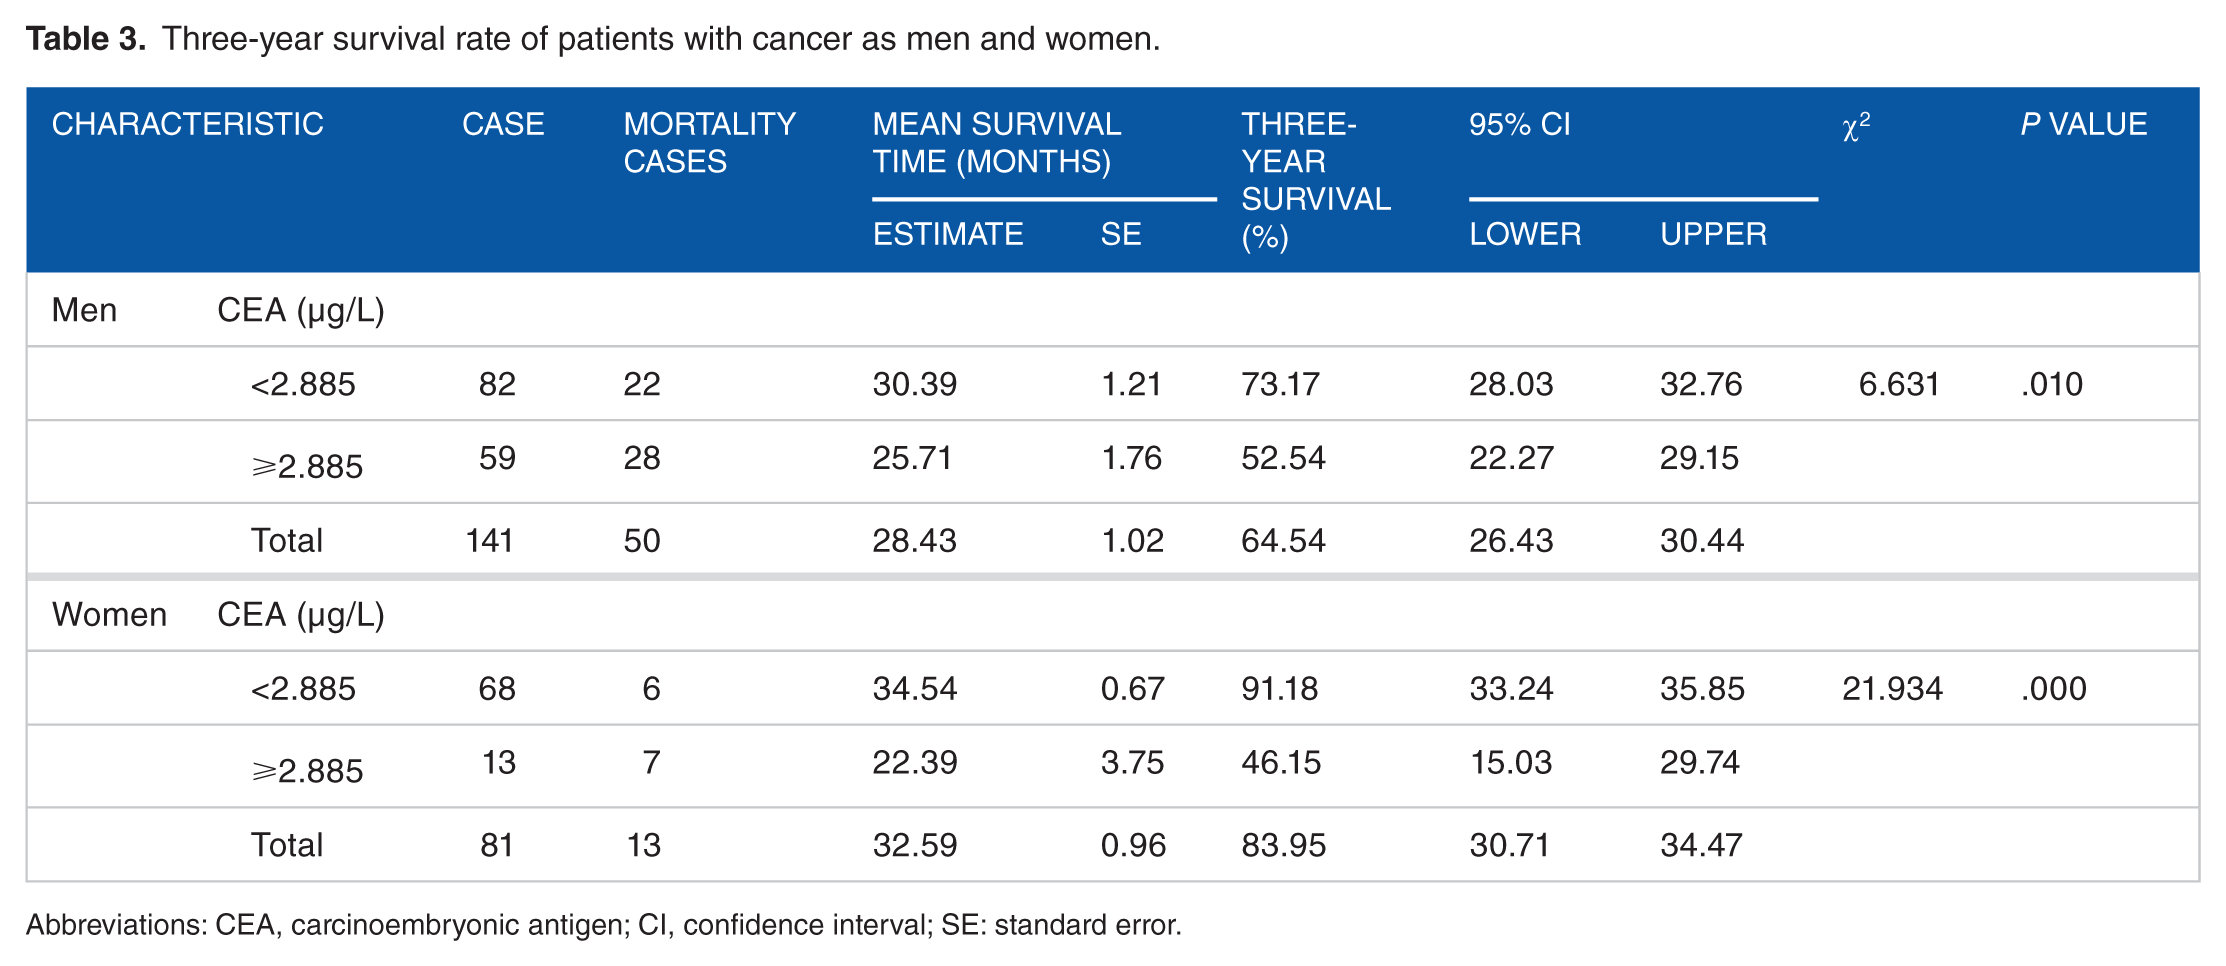Click women's total survival 83.95
Screen dimensions: 2226x966
pyautogui.click(x=1283, y=845)
